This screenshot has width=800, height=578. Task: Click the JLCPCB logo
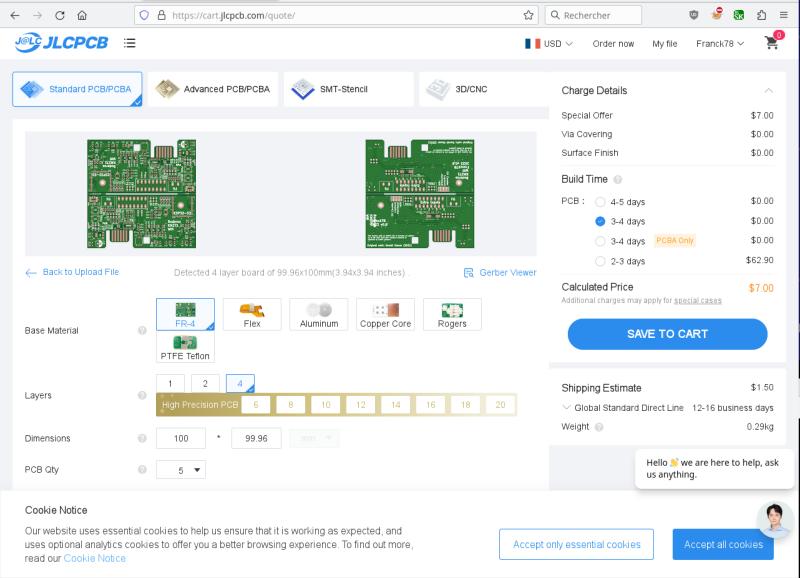click(x=61, y=43)
